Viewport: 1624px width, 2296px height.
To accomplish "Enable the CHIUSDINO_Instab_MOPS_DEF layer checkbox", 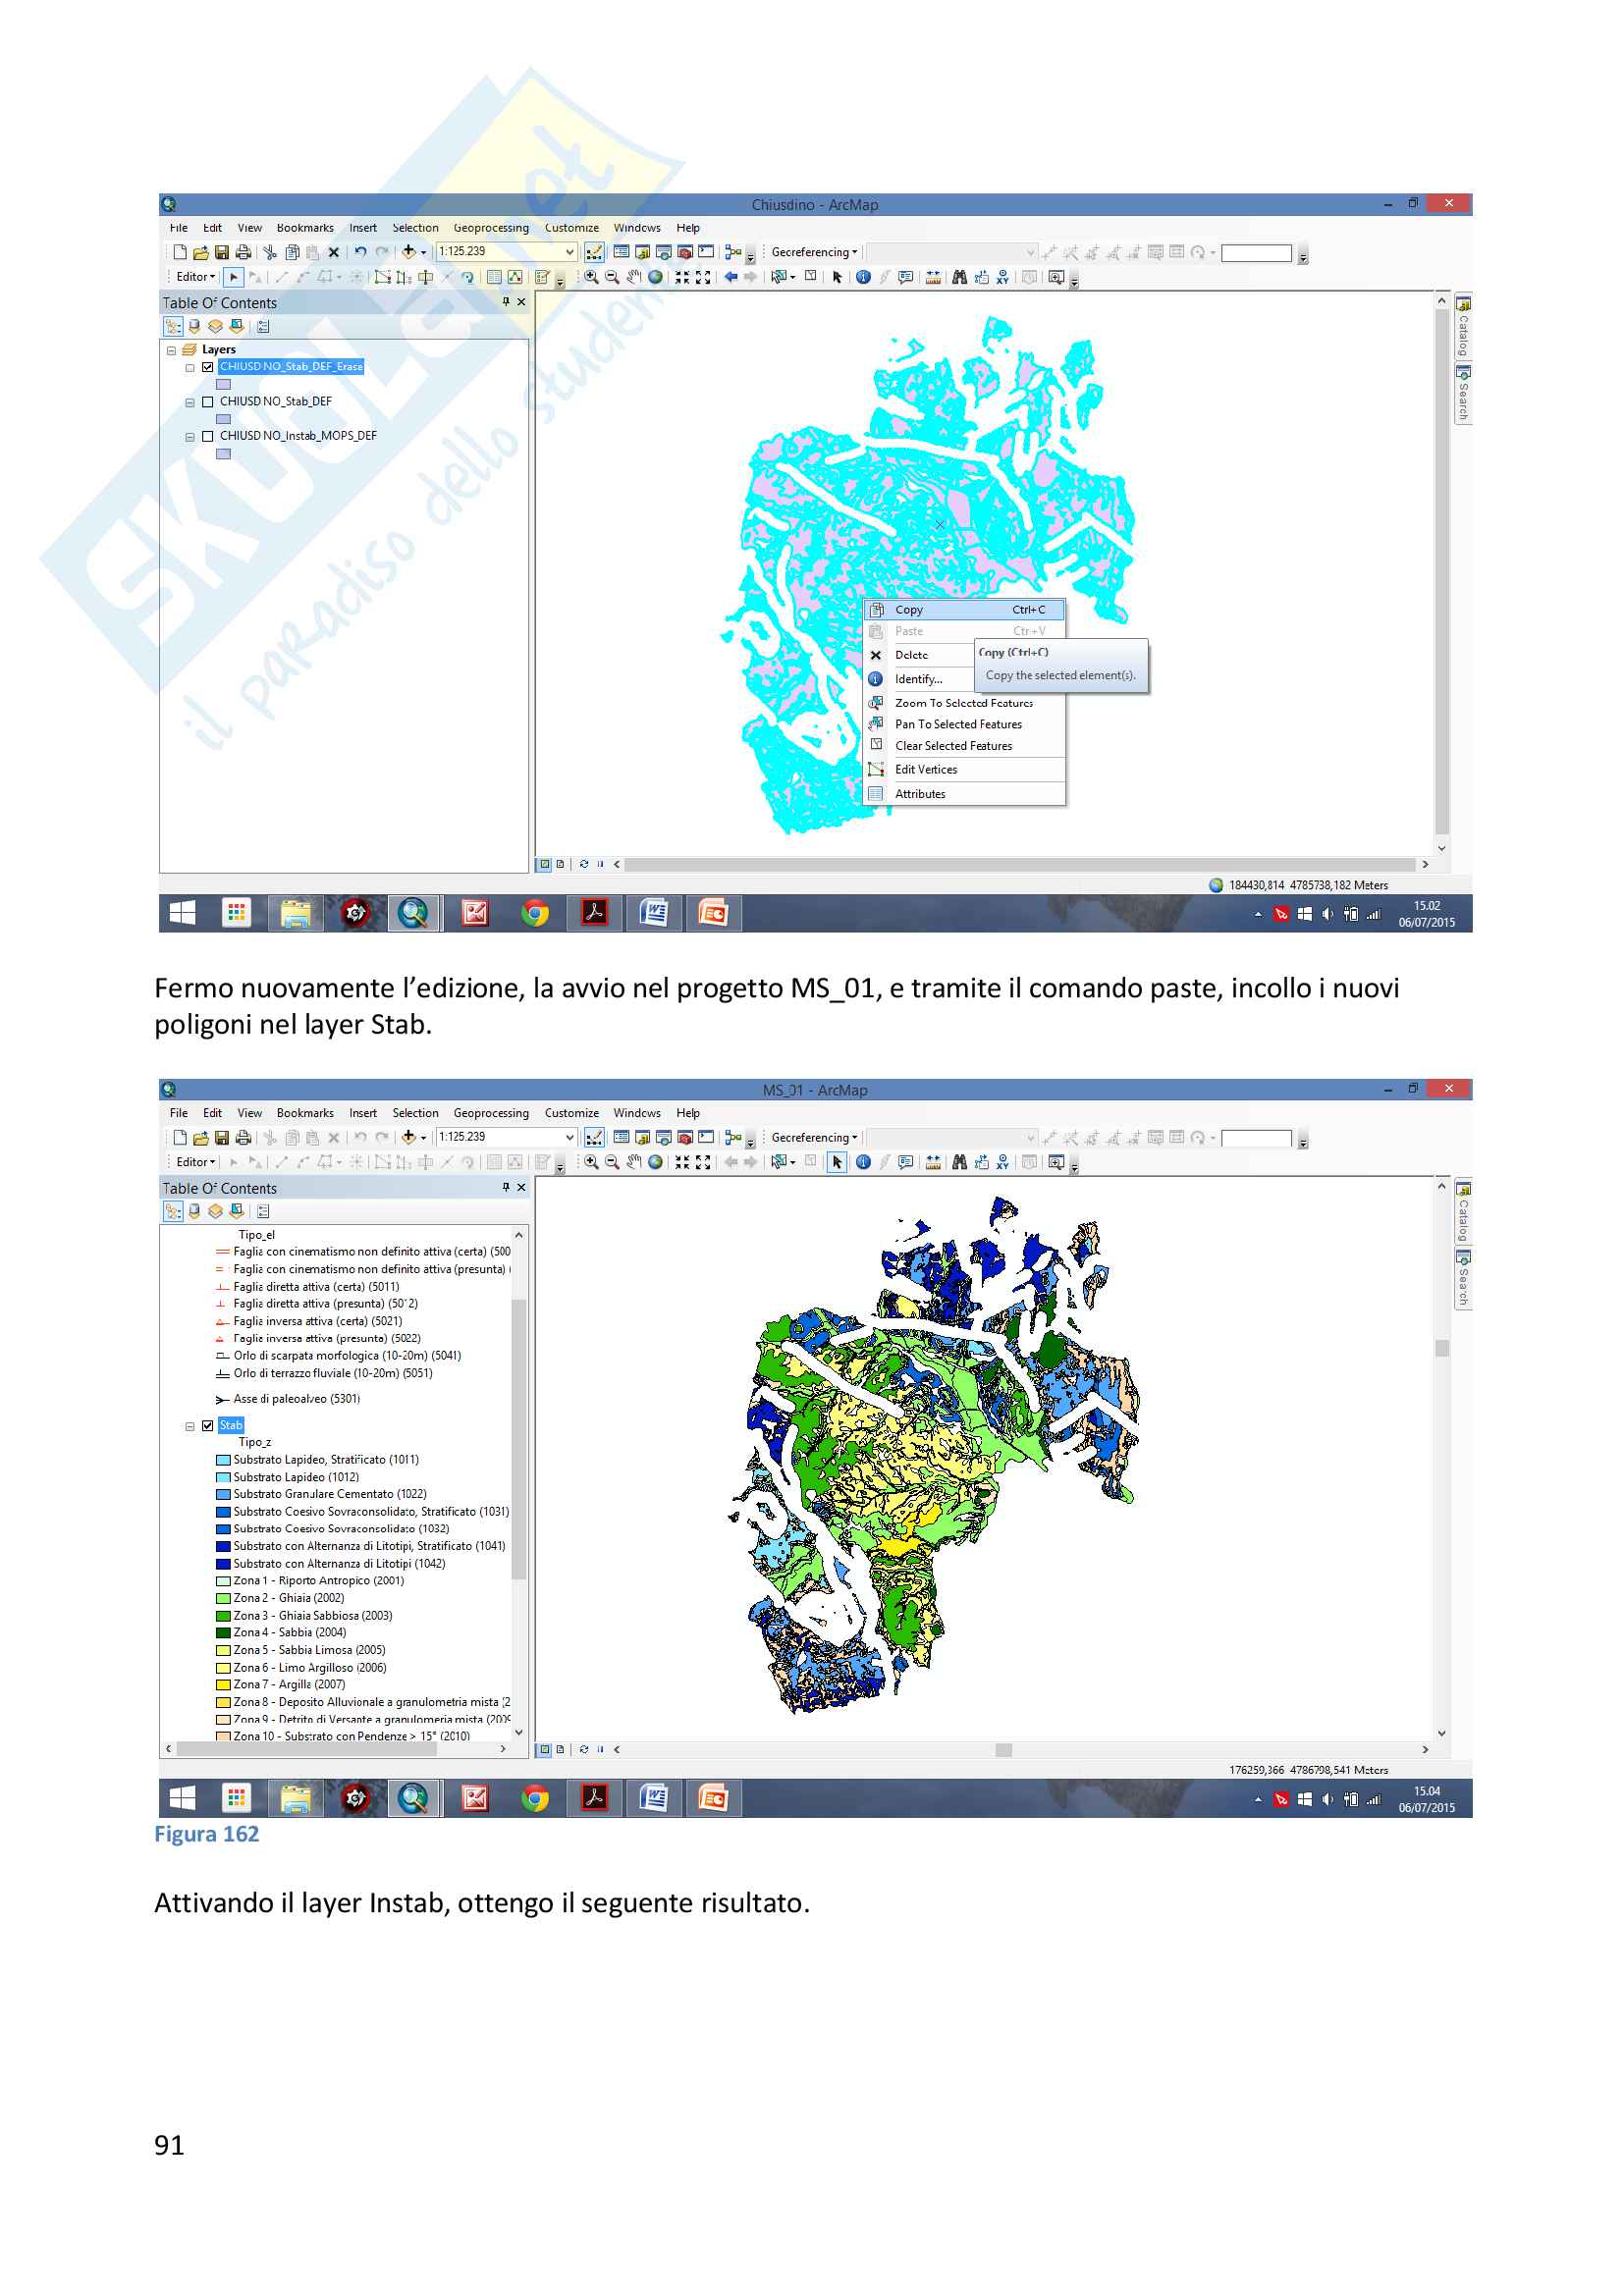I will [208, 436].
